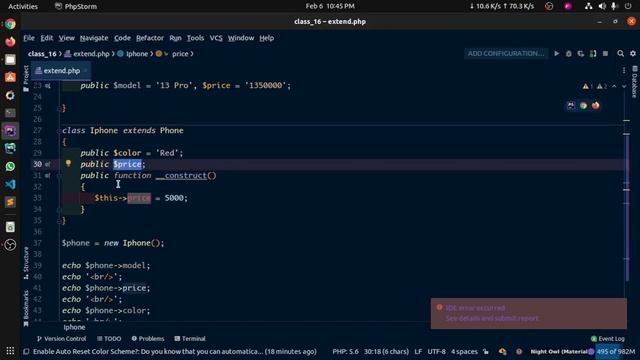640x360 pixels.
Task: Open Terminal tool window
Action: (190, 339)
